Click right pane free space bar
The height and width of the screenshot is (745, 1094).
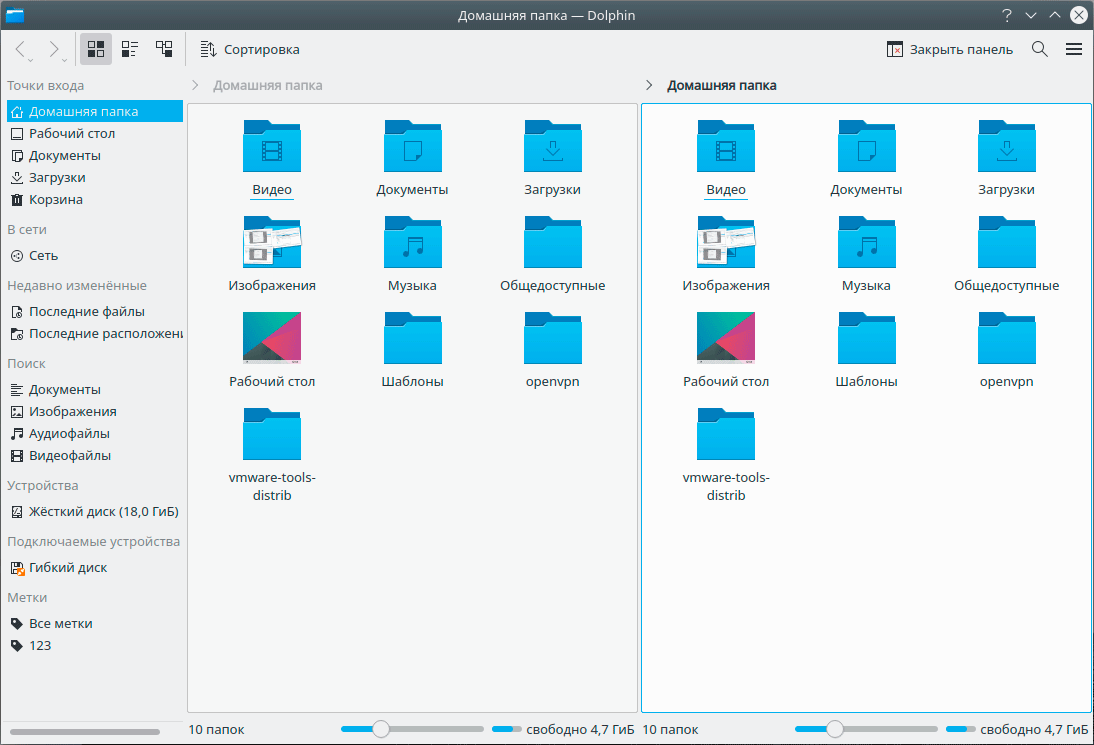[x=961, y=729]
